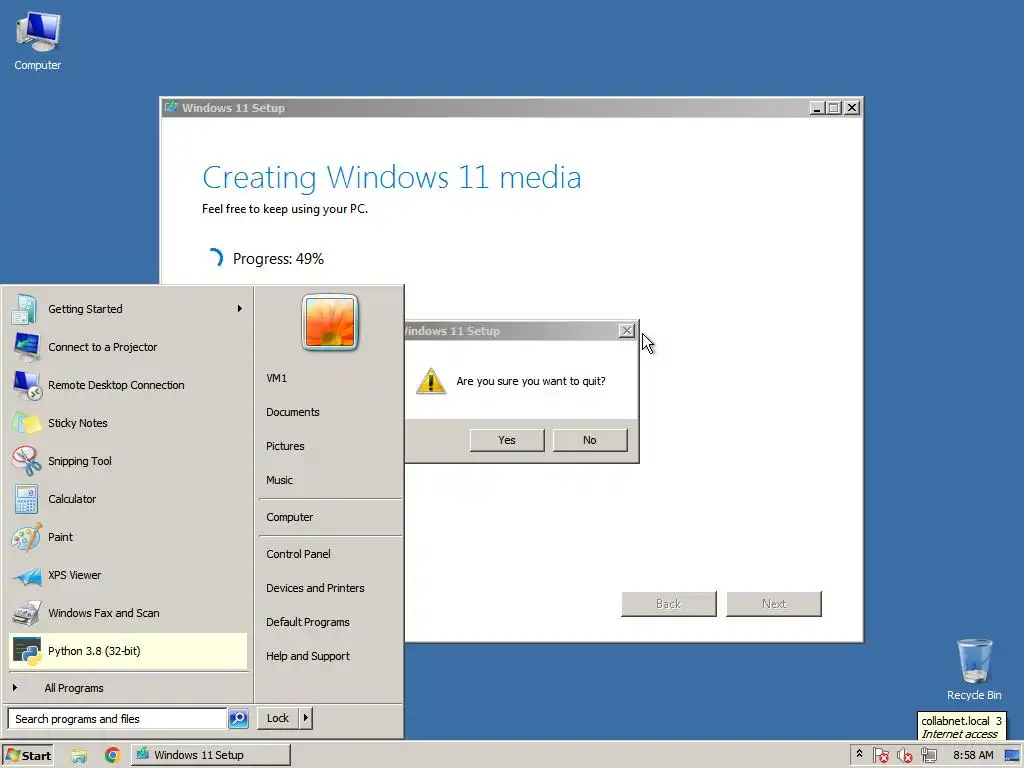Click the search magnifier icon

[238, 718]
